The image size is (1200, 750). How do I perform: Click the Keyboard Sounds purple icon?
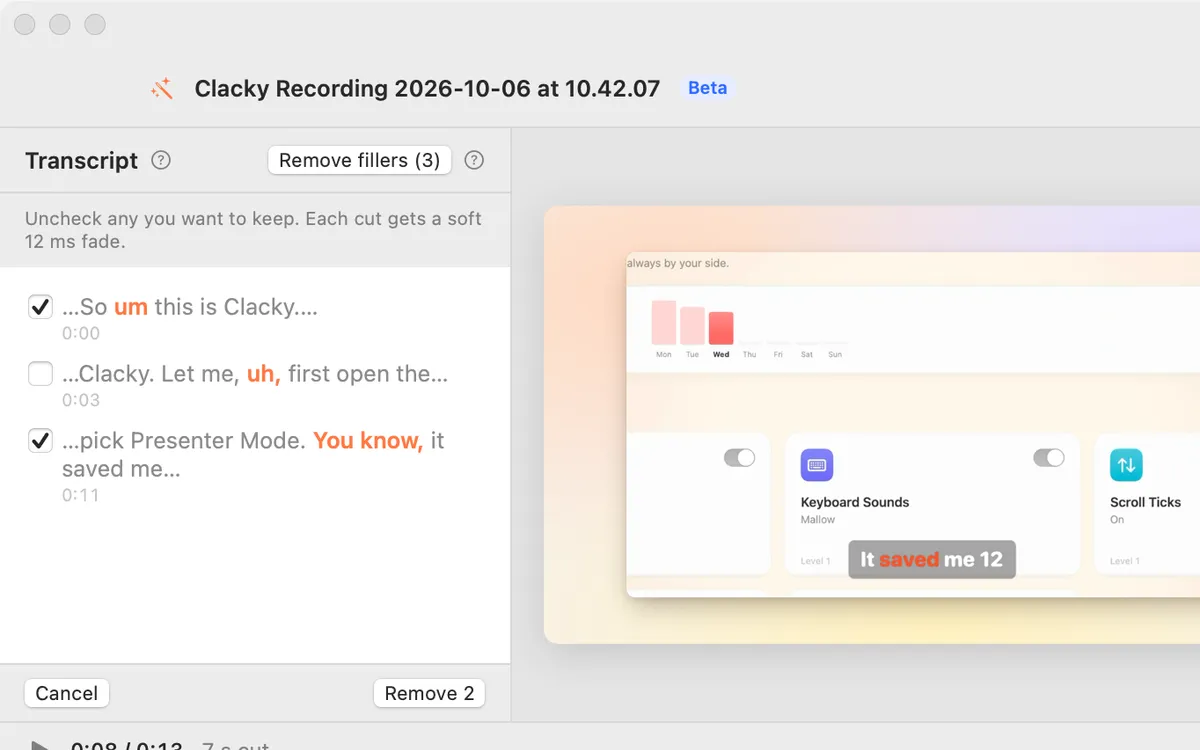coord(817,465)
